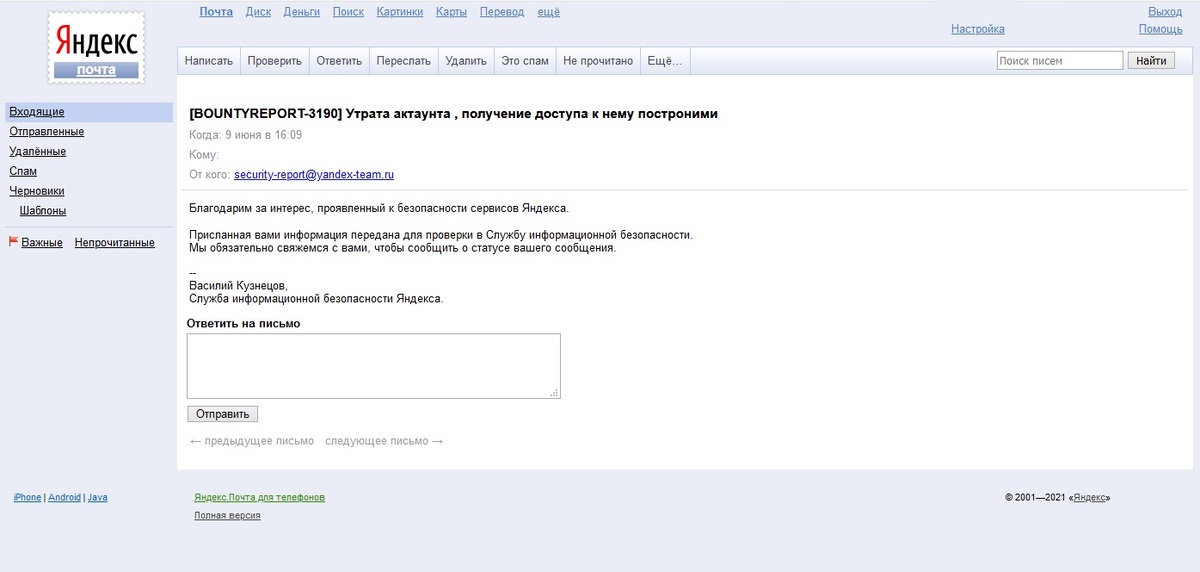The height and width of the screenshot is (572, 1200).
Task: Click the Ответить на письмо heading
Action: (244, 324)
